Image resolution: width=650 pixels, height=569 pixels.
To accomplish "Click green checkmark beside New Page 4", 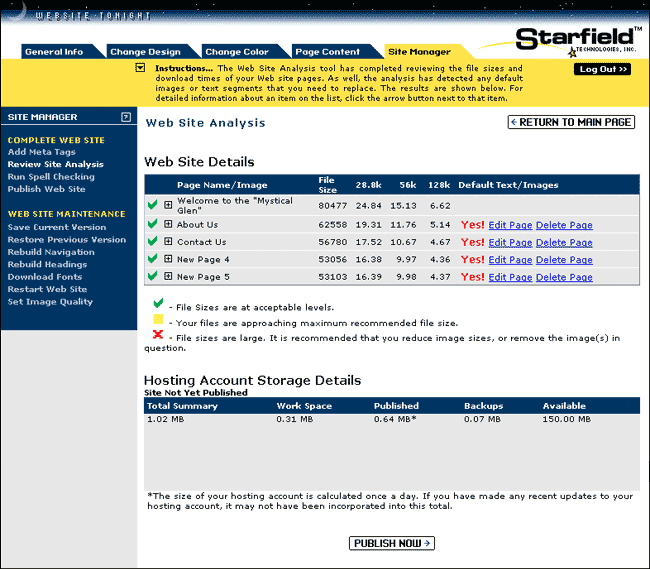I will (153, 258).
